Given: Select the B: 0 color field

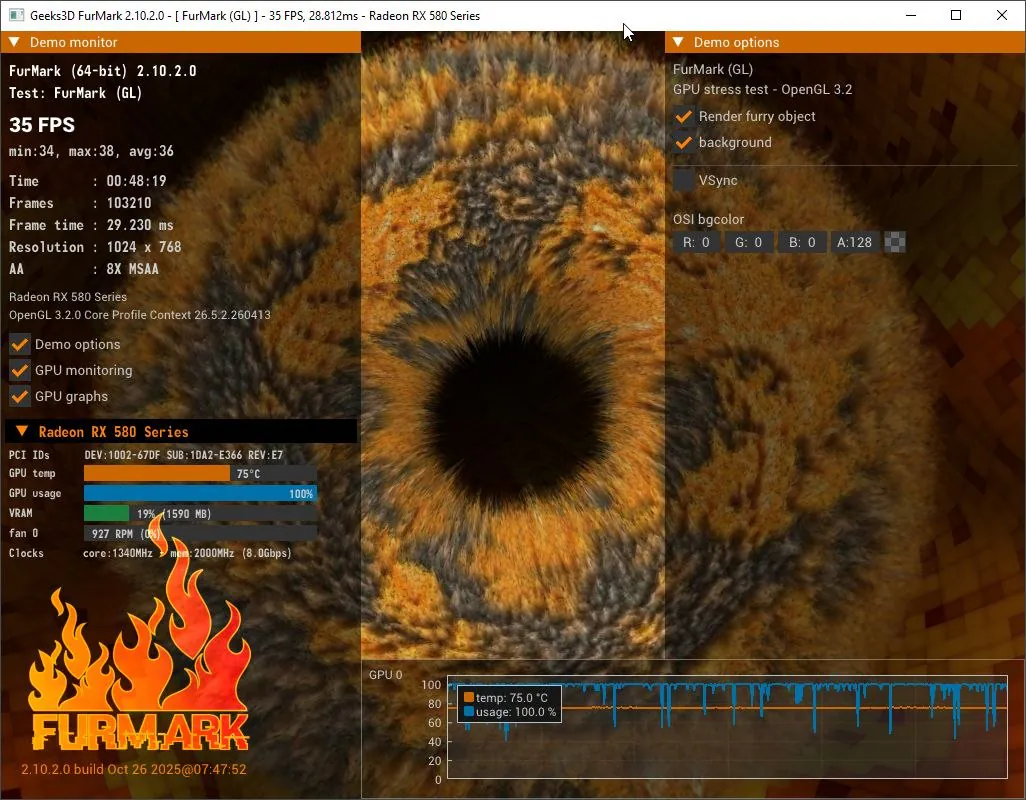Looking at the screenshot, I should pyautogui.click(x=802, y=242).
